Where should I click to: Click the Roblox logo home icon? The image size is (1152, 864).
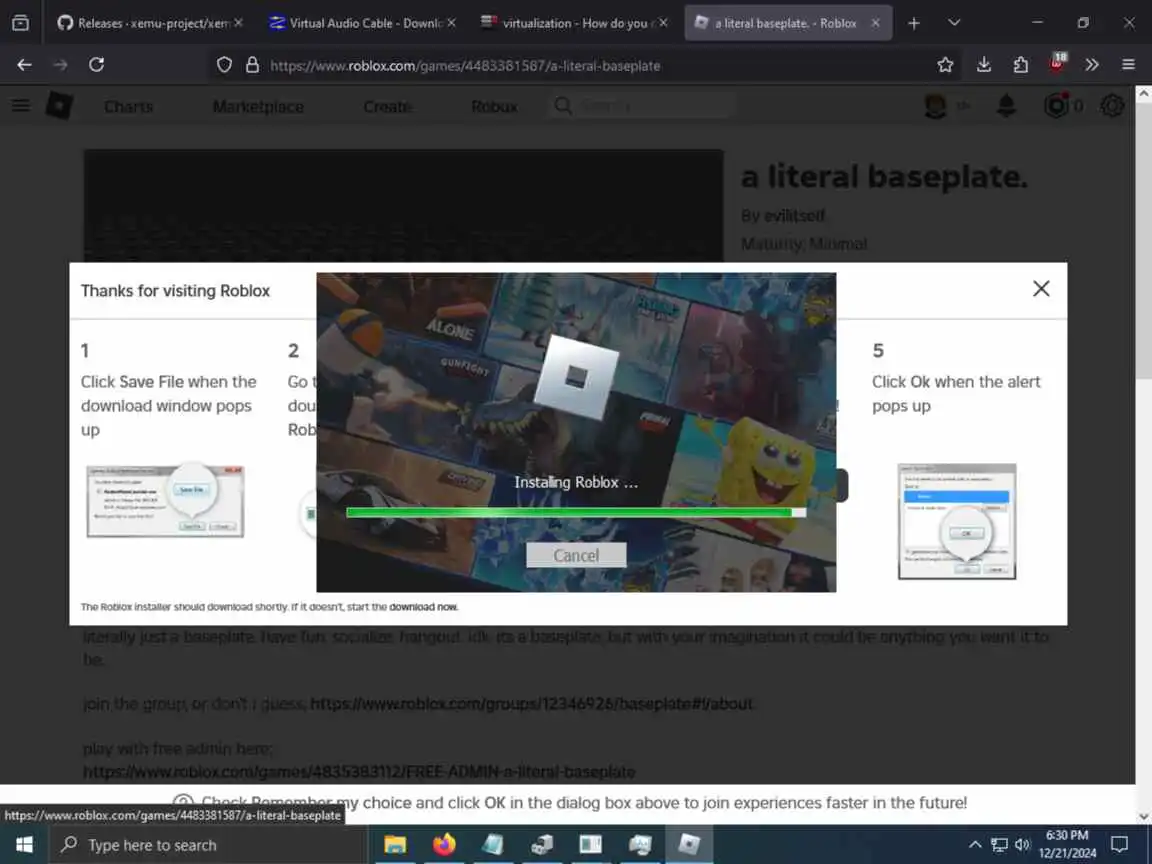coord(59,106)
